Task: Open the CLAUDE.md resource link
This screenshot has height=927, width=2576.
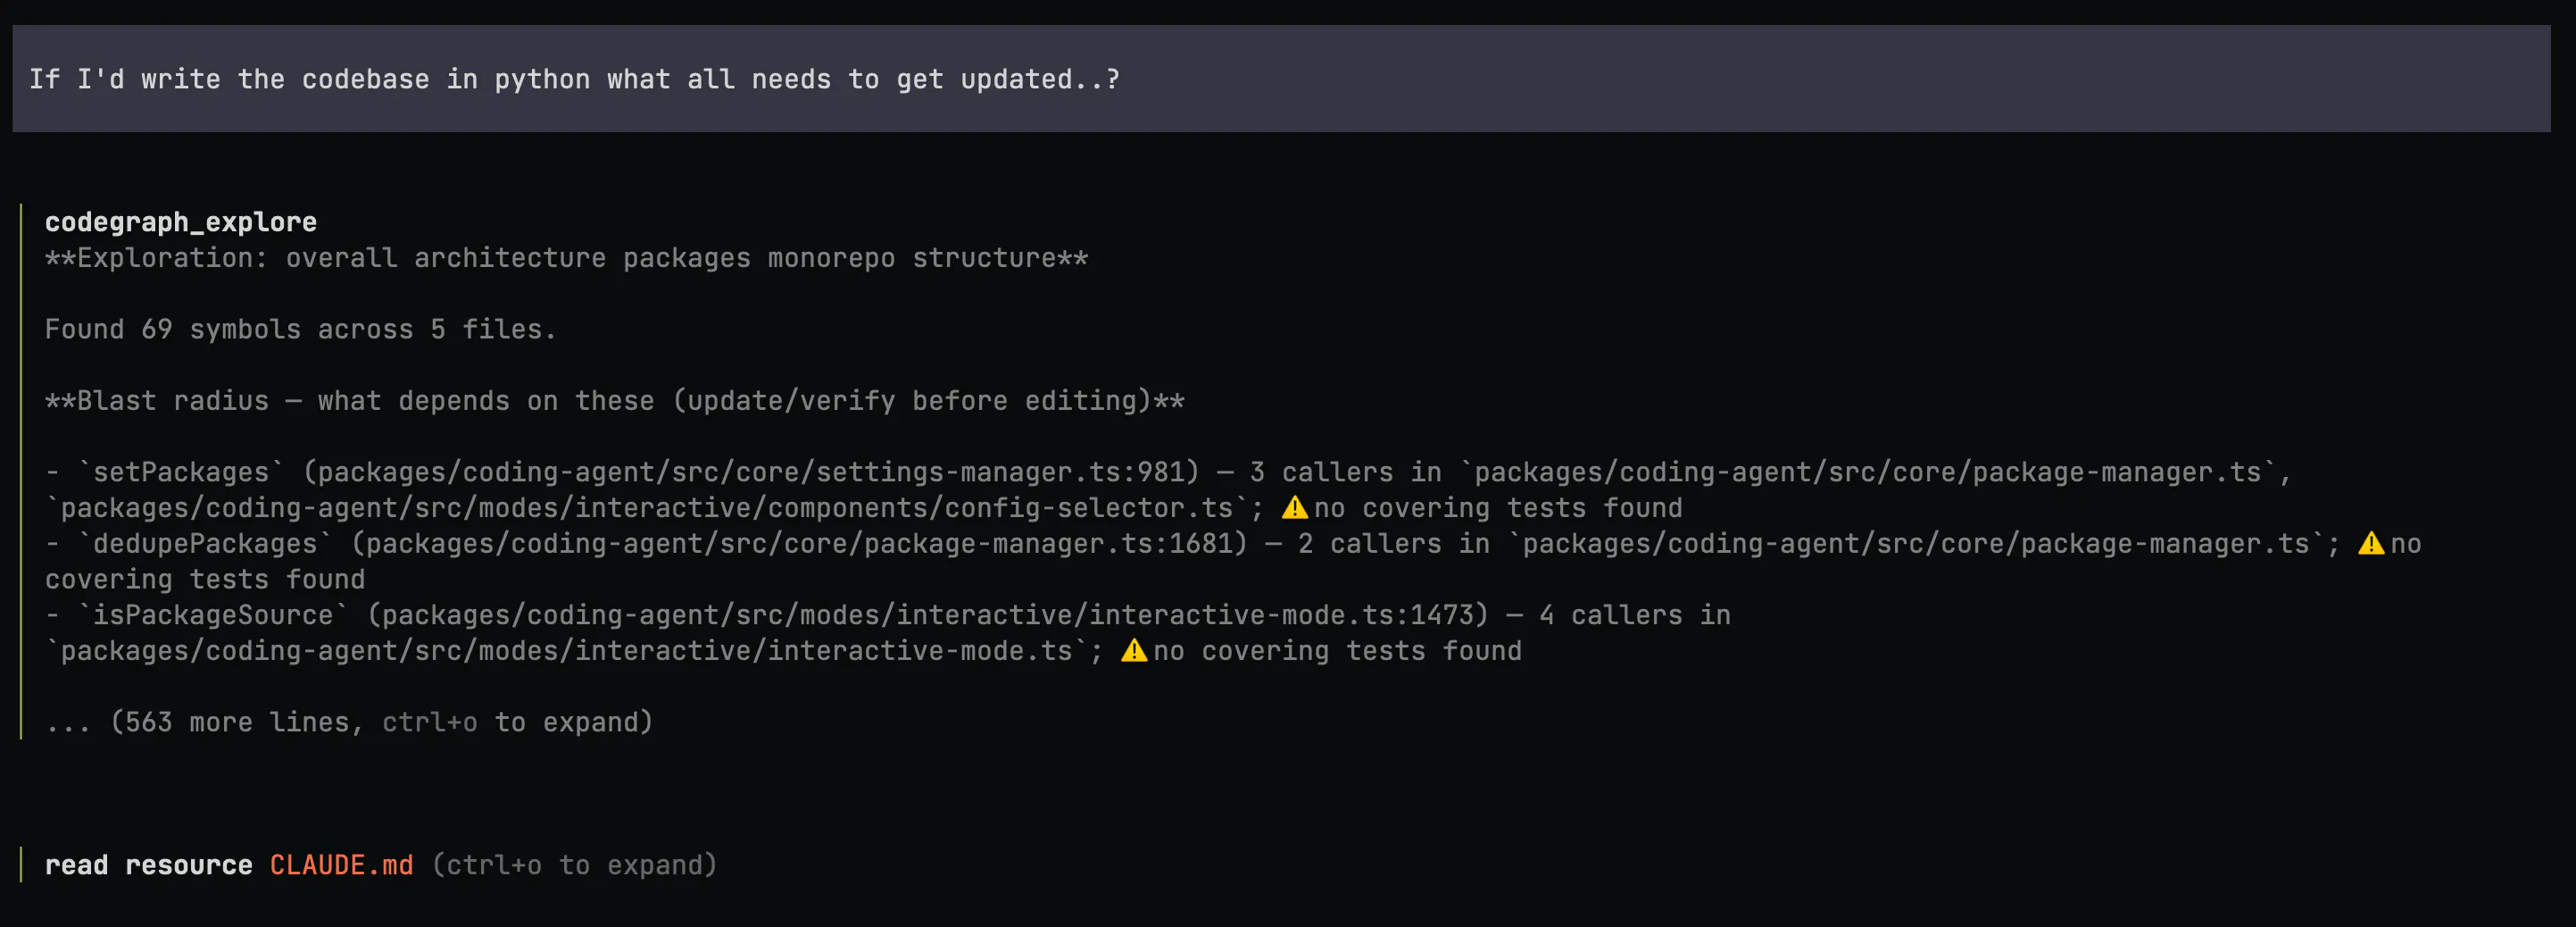Action: pyautogui.click(x=341, y=865)
